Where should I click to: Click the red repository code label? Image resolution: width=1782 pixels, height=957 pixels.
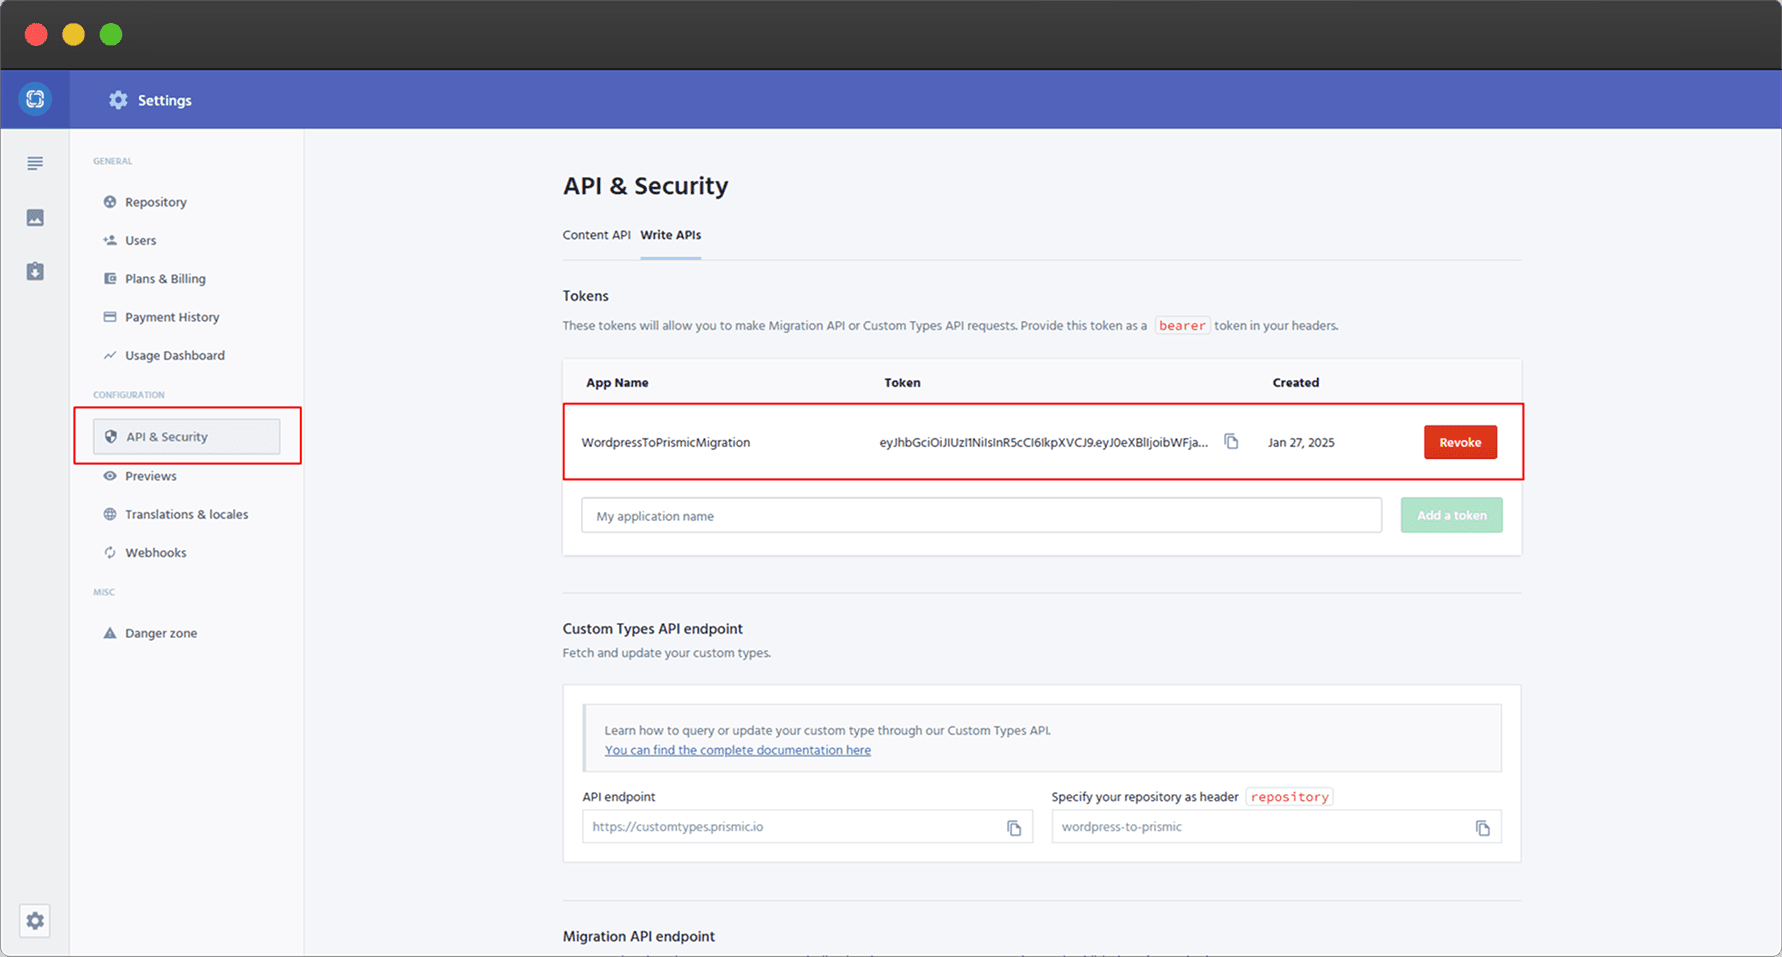point(1290,797)
